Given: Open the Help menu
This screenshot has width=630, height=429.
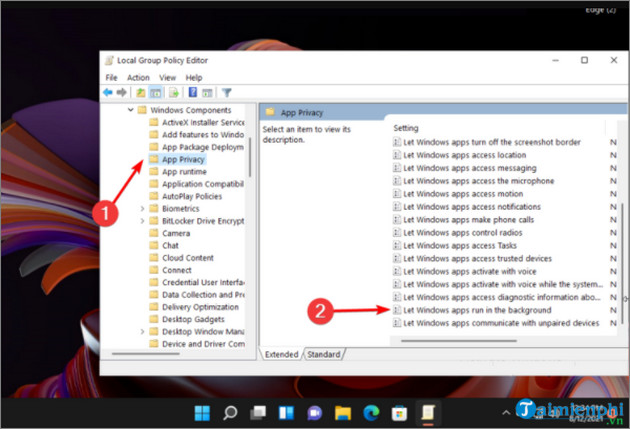Looking at the screenshot, I should 194,78.
